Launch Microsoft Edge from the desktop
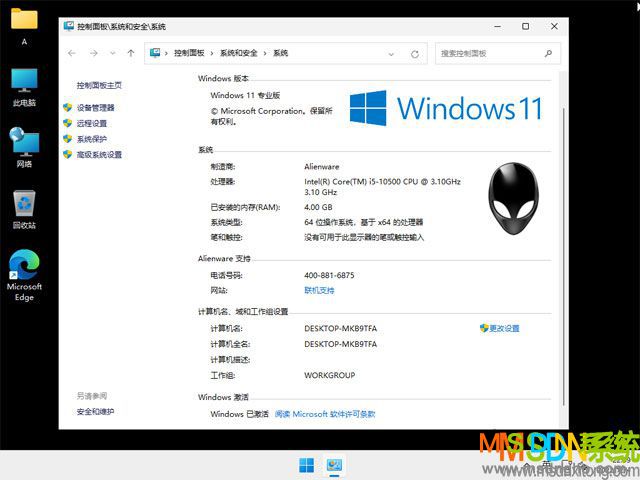This screenshot has height=480, width=640. (x=24, y=275)
